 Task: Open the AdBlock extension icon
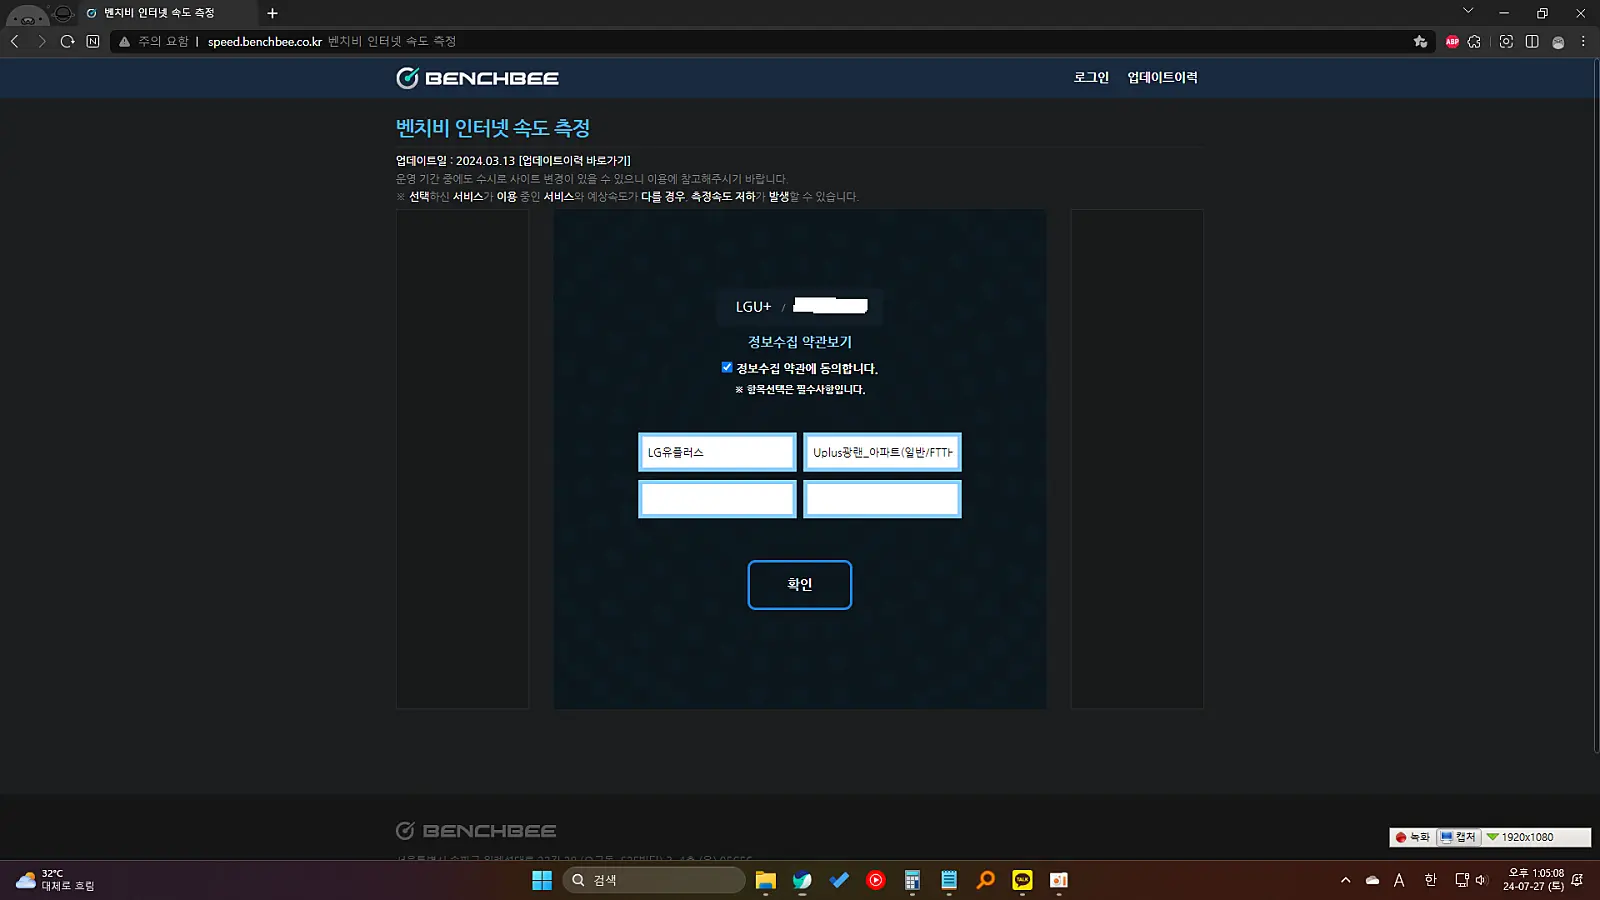pos(1452,41)
